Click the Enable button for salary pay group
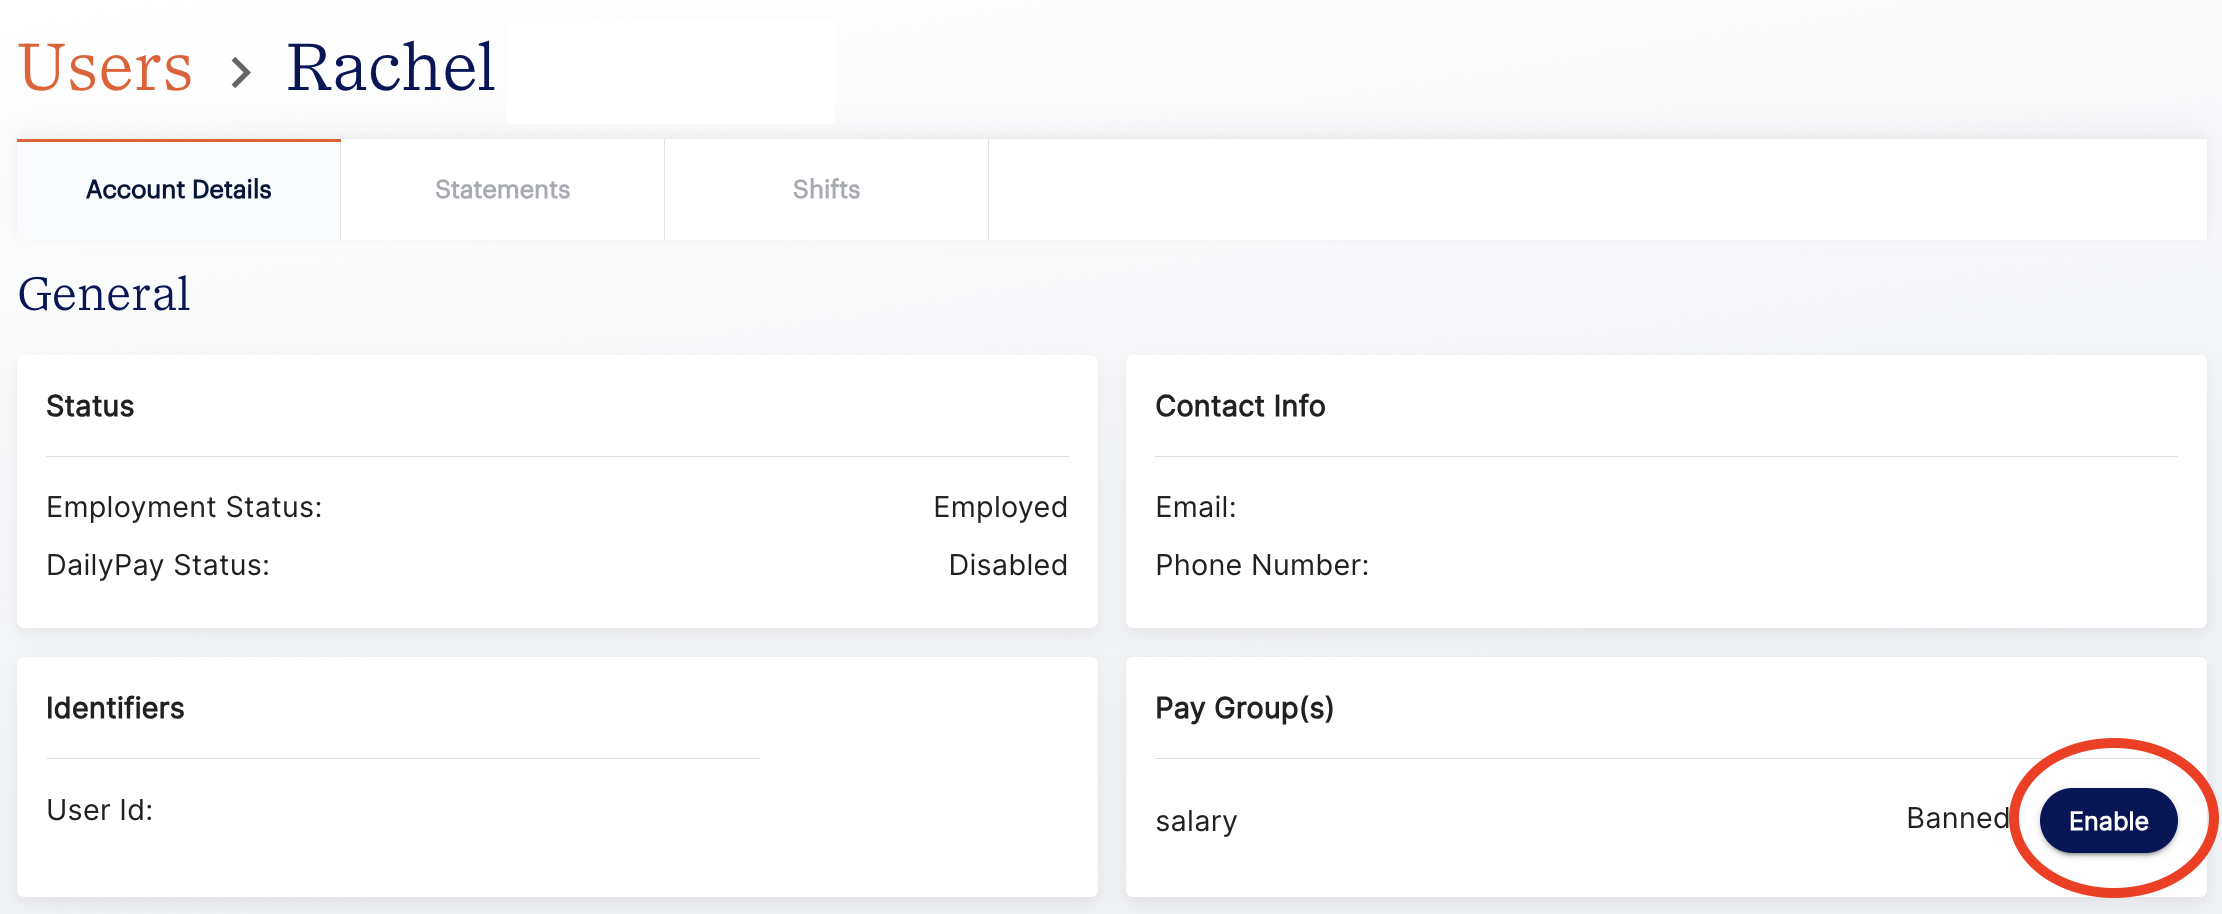 (2108, 821)
